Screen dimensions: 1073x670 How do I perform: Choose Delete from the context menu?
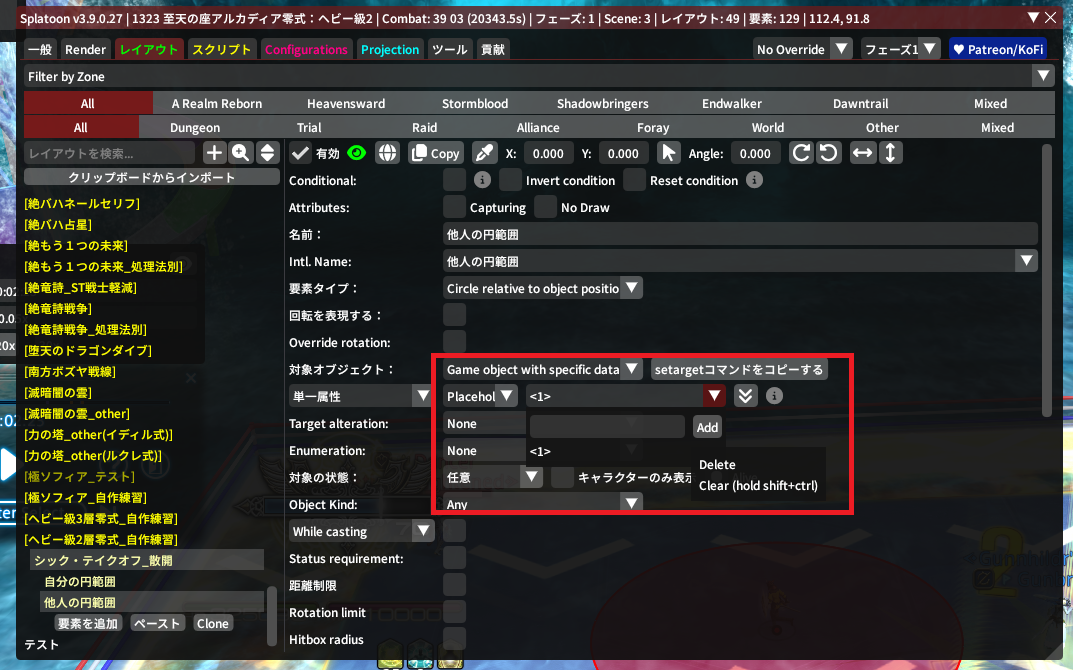point(717,465)
